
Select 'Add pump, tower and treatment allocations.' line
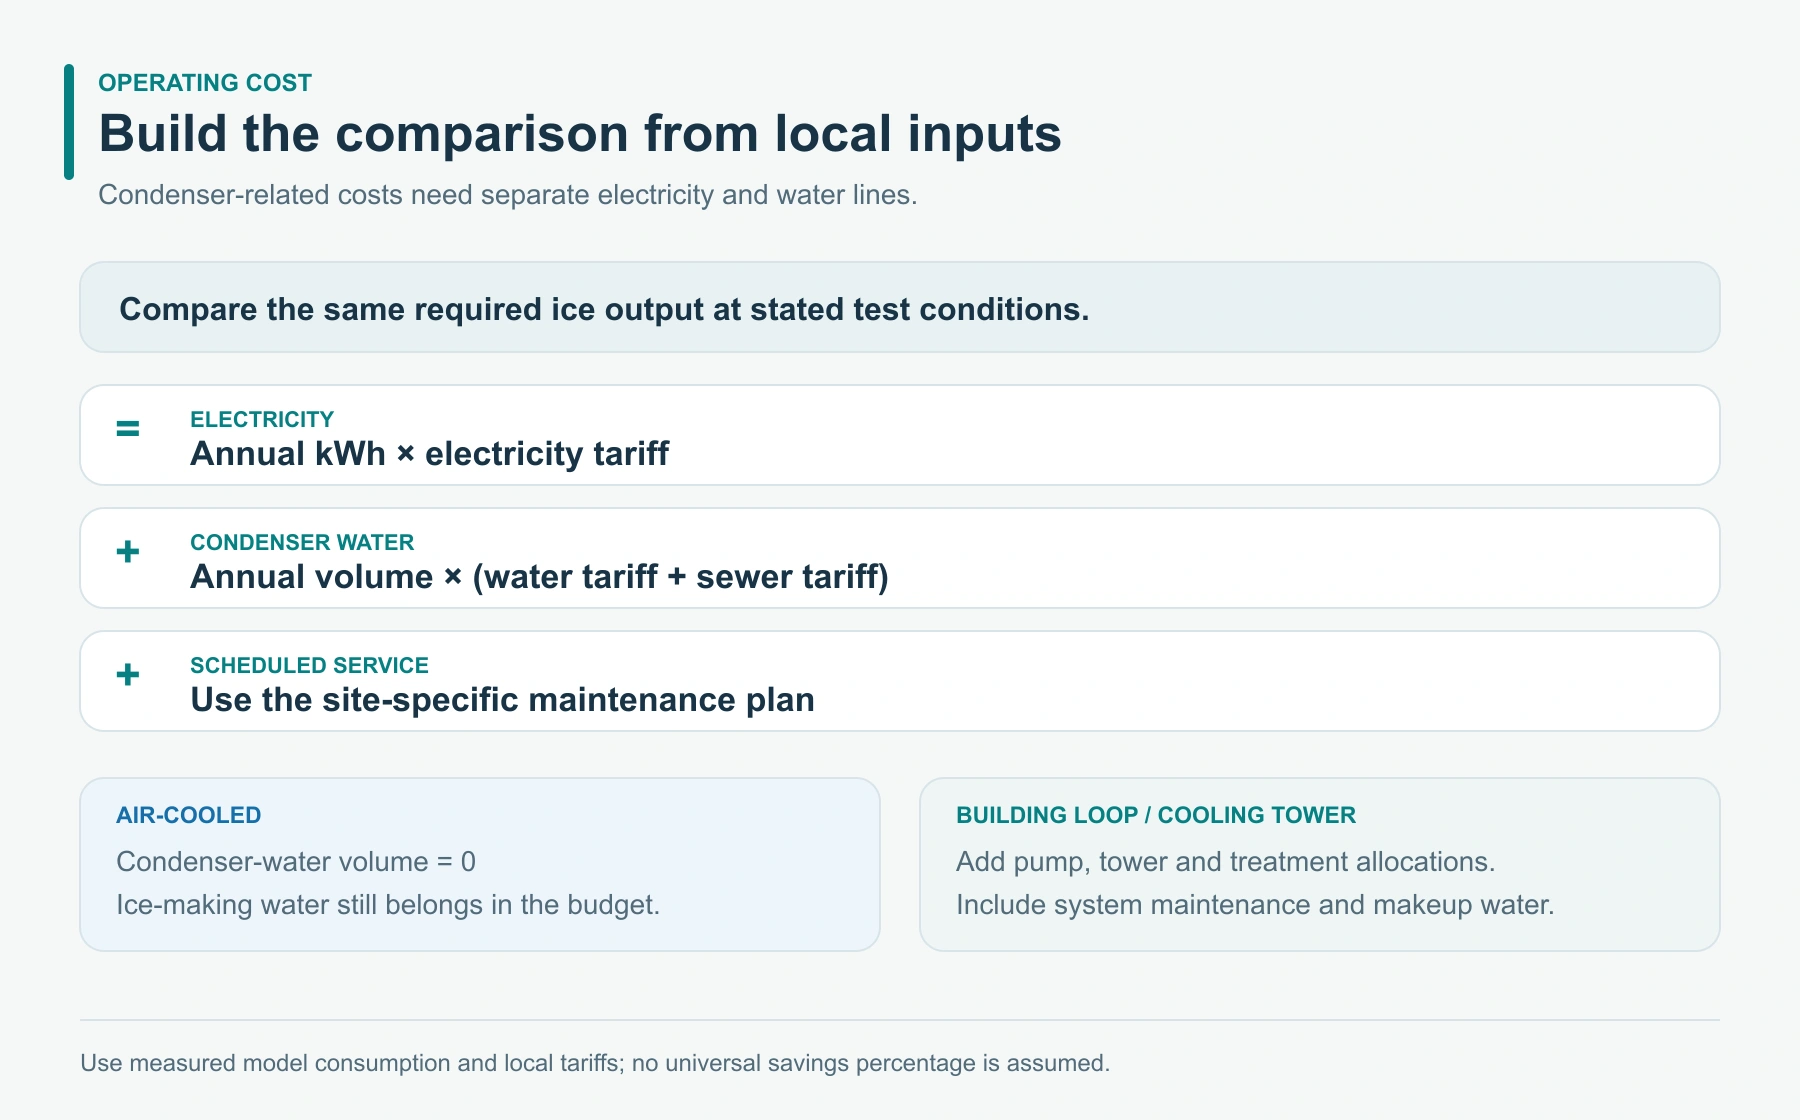tap(1226, 862)
